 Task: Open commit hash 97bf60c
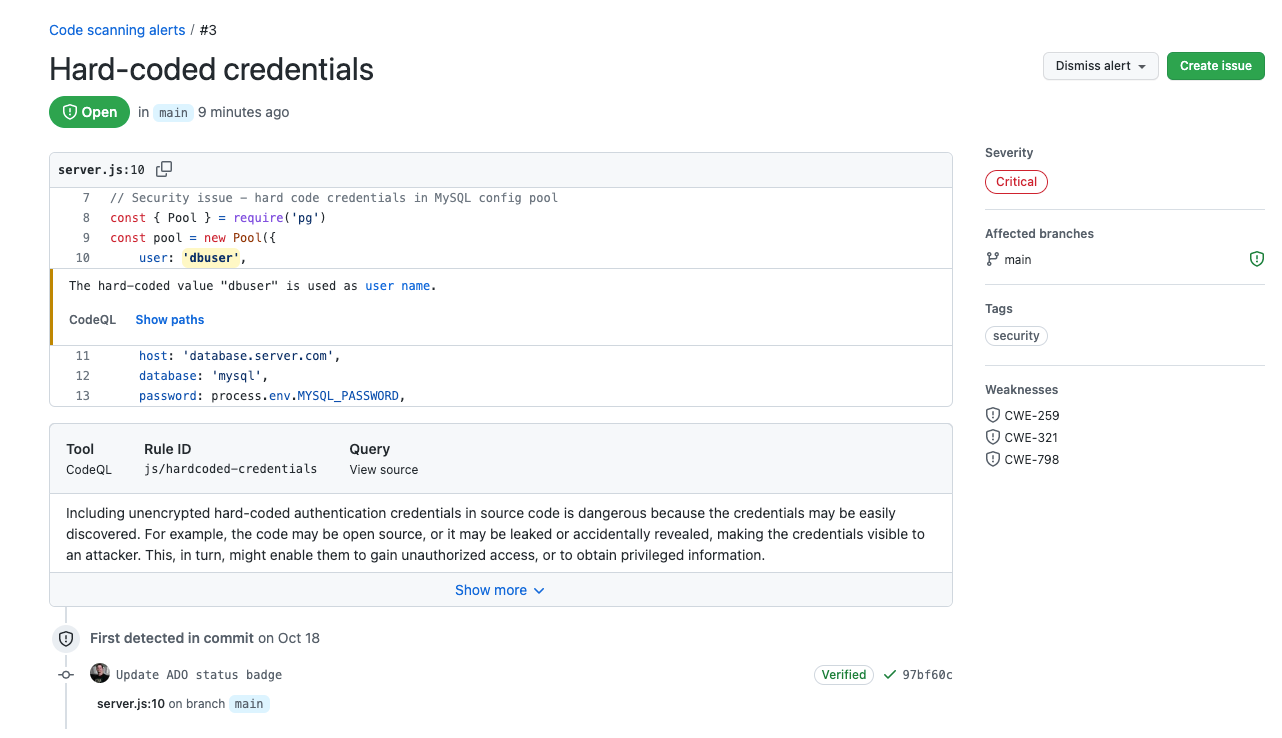(927, 675)
